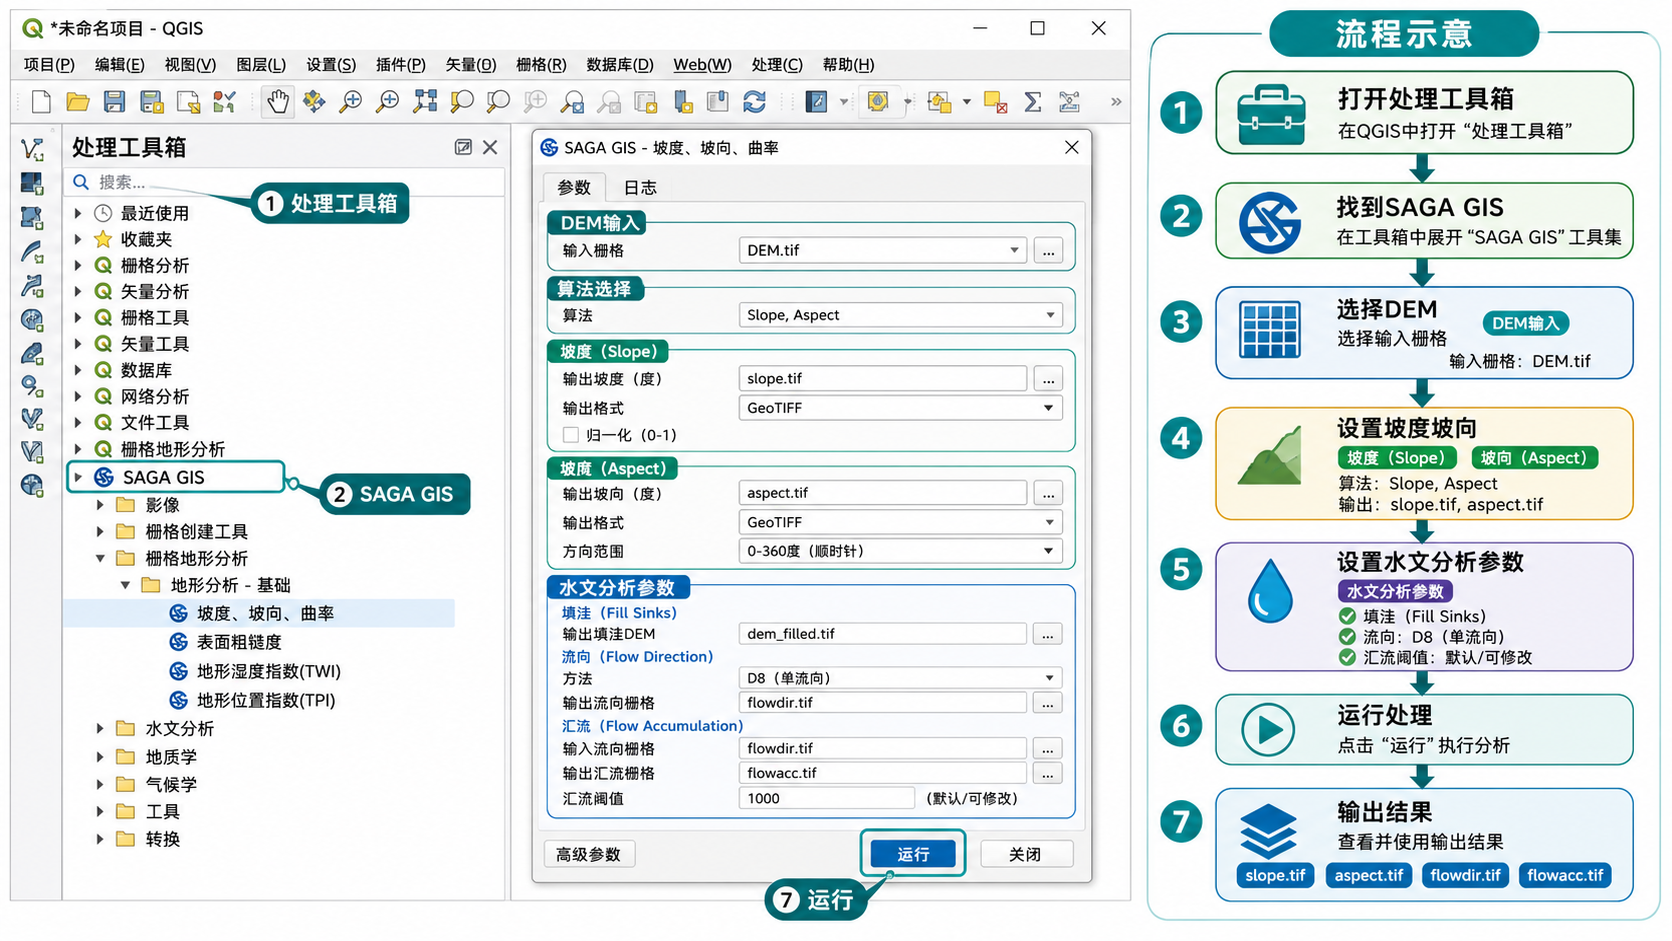Refresh the map canvas
The height and width of the screenshot is (941, 1672).
(x=755, y=101)
